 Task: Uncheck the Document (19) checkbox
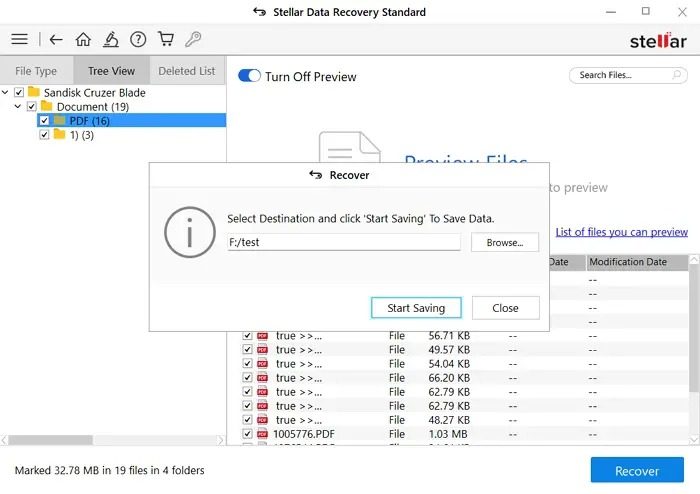31,107
